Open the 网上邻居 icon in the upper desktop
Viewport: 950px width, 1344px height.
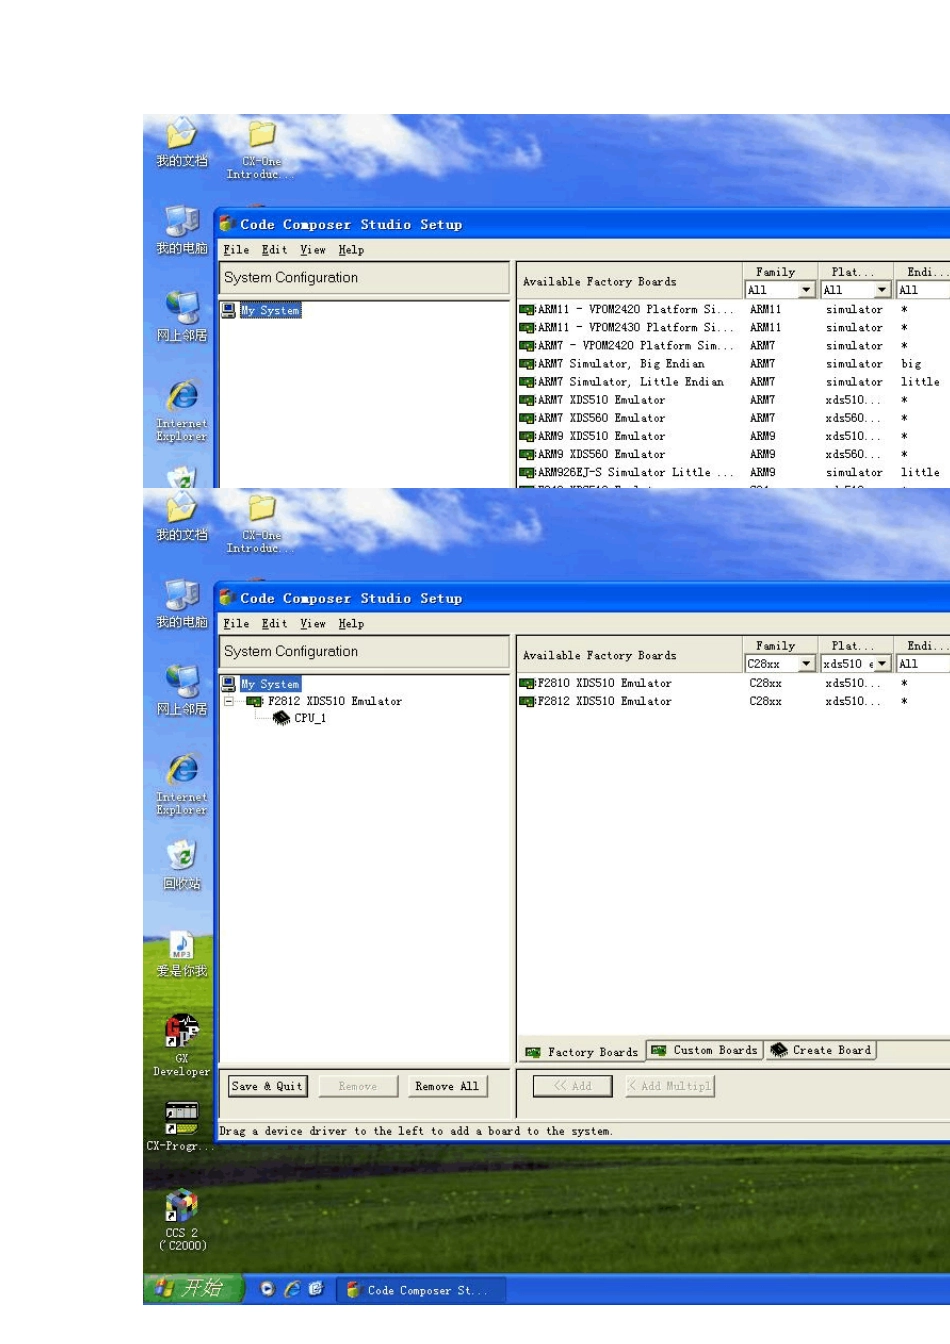[x=182, y=317]
